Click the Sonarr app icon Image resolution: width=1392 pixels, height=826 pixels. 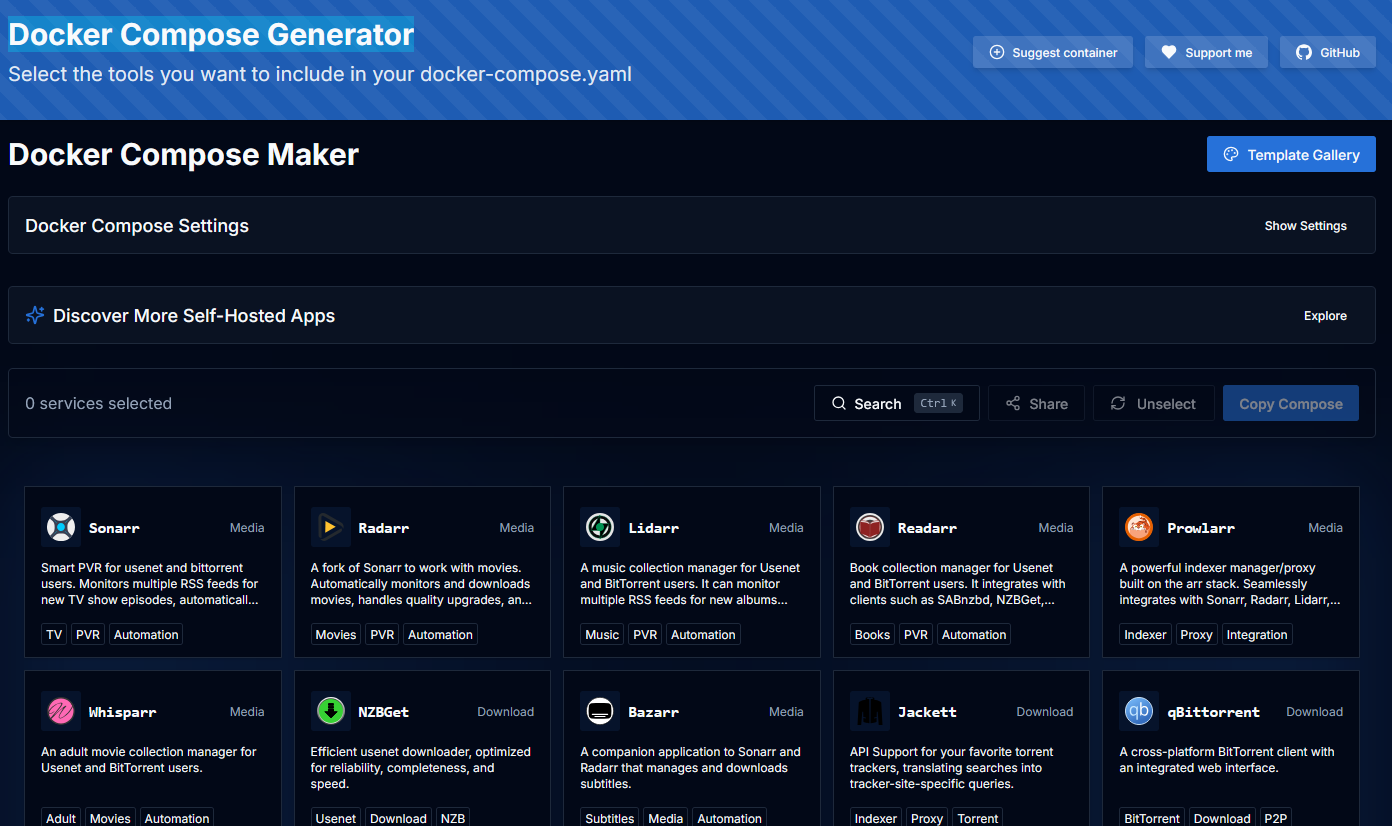point(61,527)
